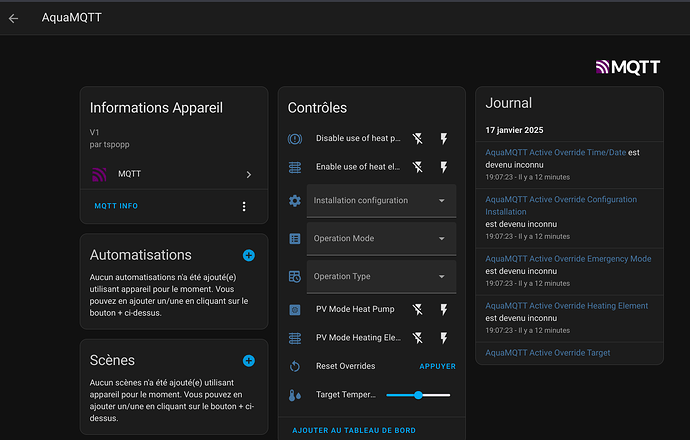Turn off PV Mode Heating Element
The width and height of the screenshot is (690, 440).
pyautogui.click(x=418, y=338)
